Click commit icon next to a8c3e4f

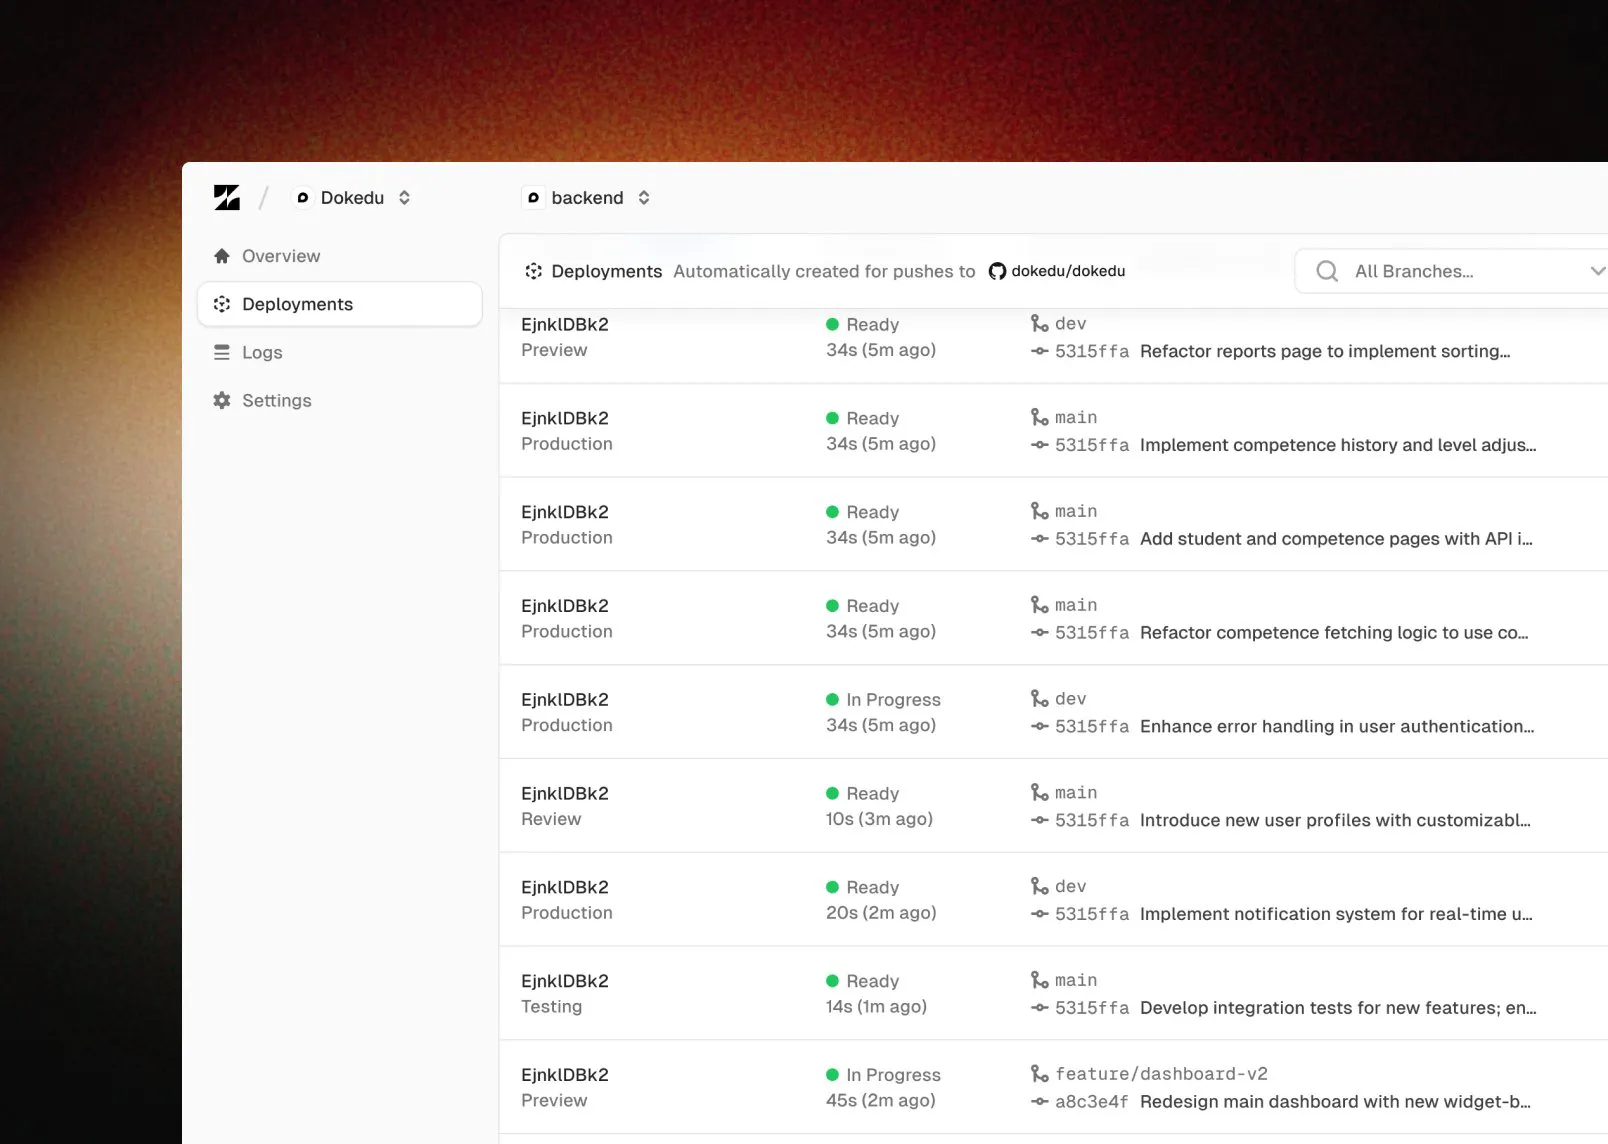[1040, 1102]
